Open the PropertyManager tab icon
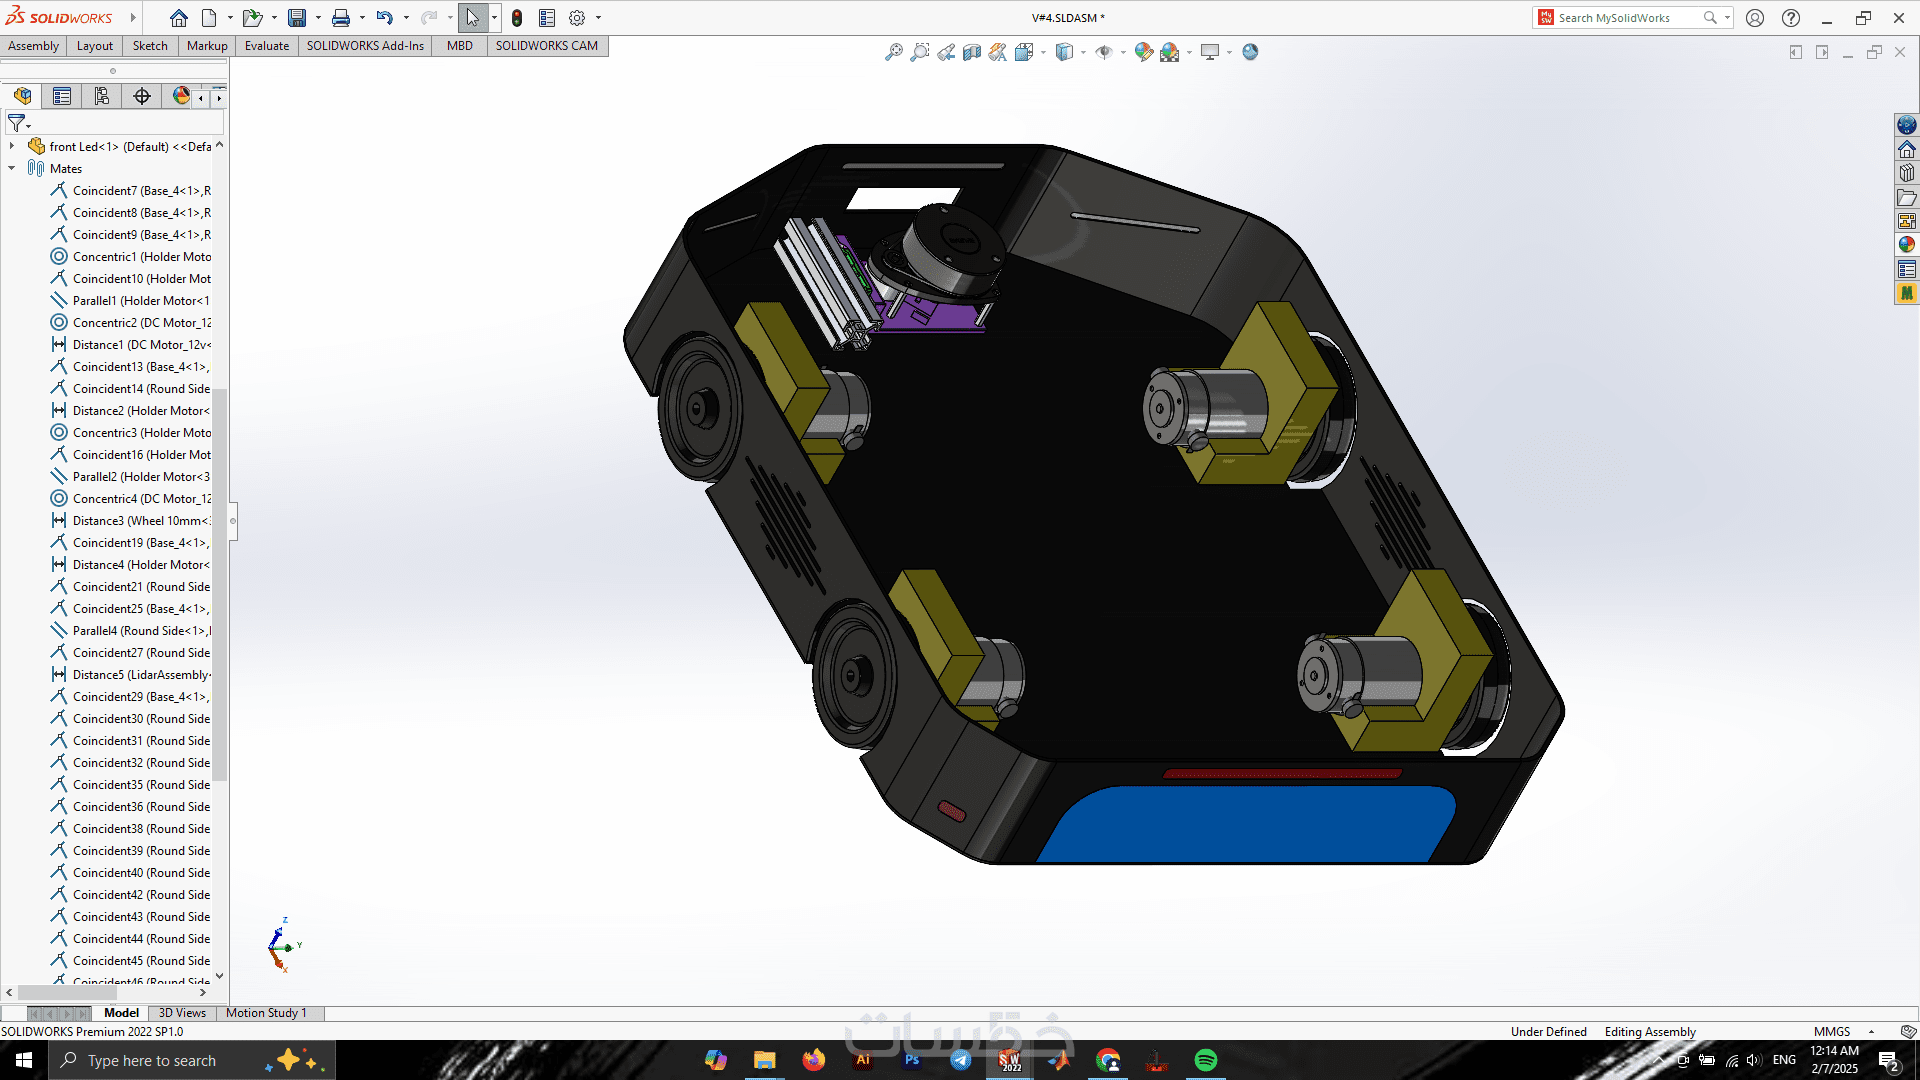1920x1080 pixels. [62, 96]
